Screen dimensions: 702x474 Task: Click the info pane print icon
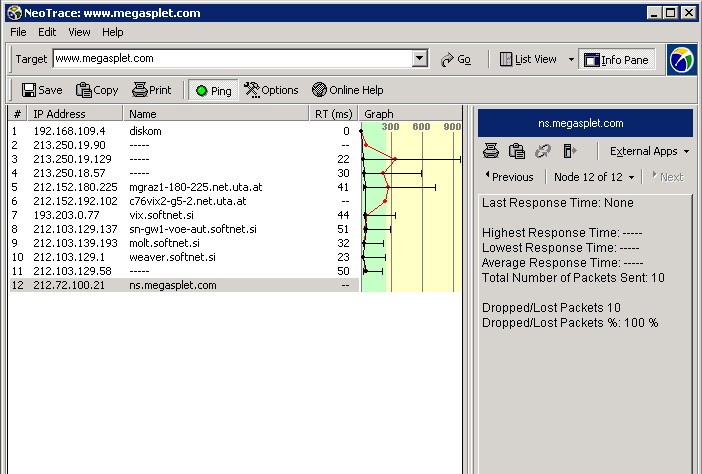(x=491, y=151)
